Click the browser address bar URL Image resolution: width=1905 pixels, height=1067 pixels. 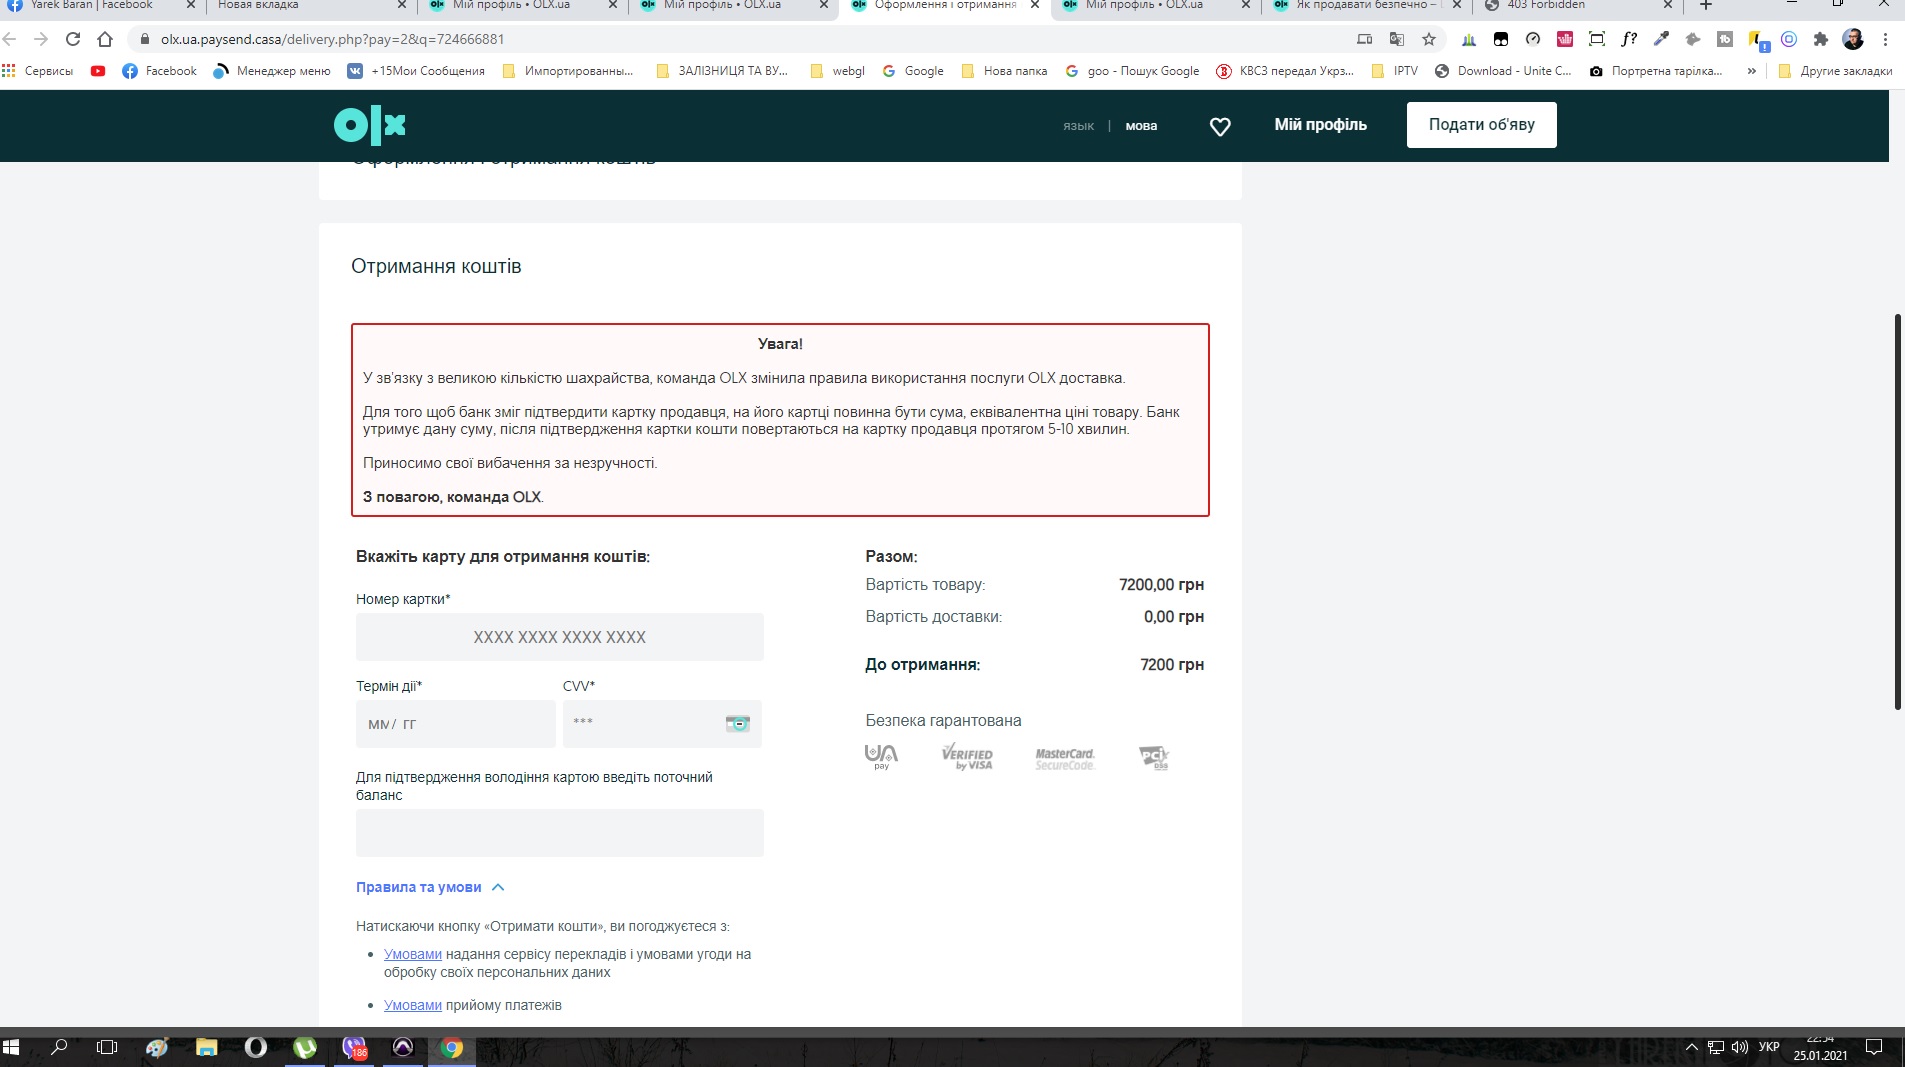click(332, 39)
